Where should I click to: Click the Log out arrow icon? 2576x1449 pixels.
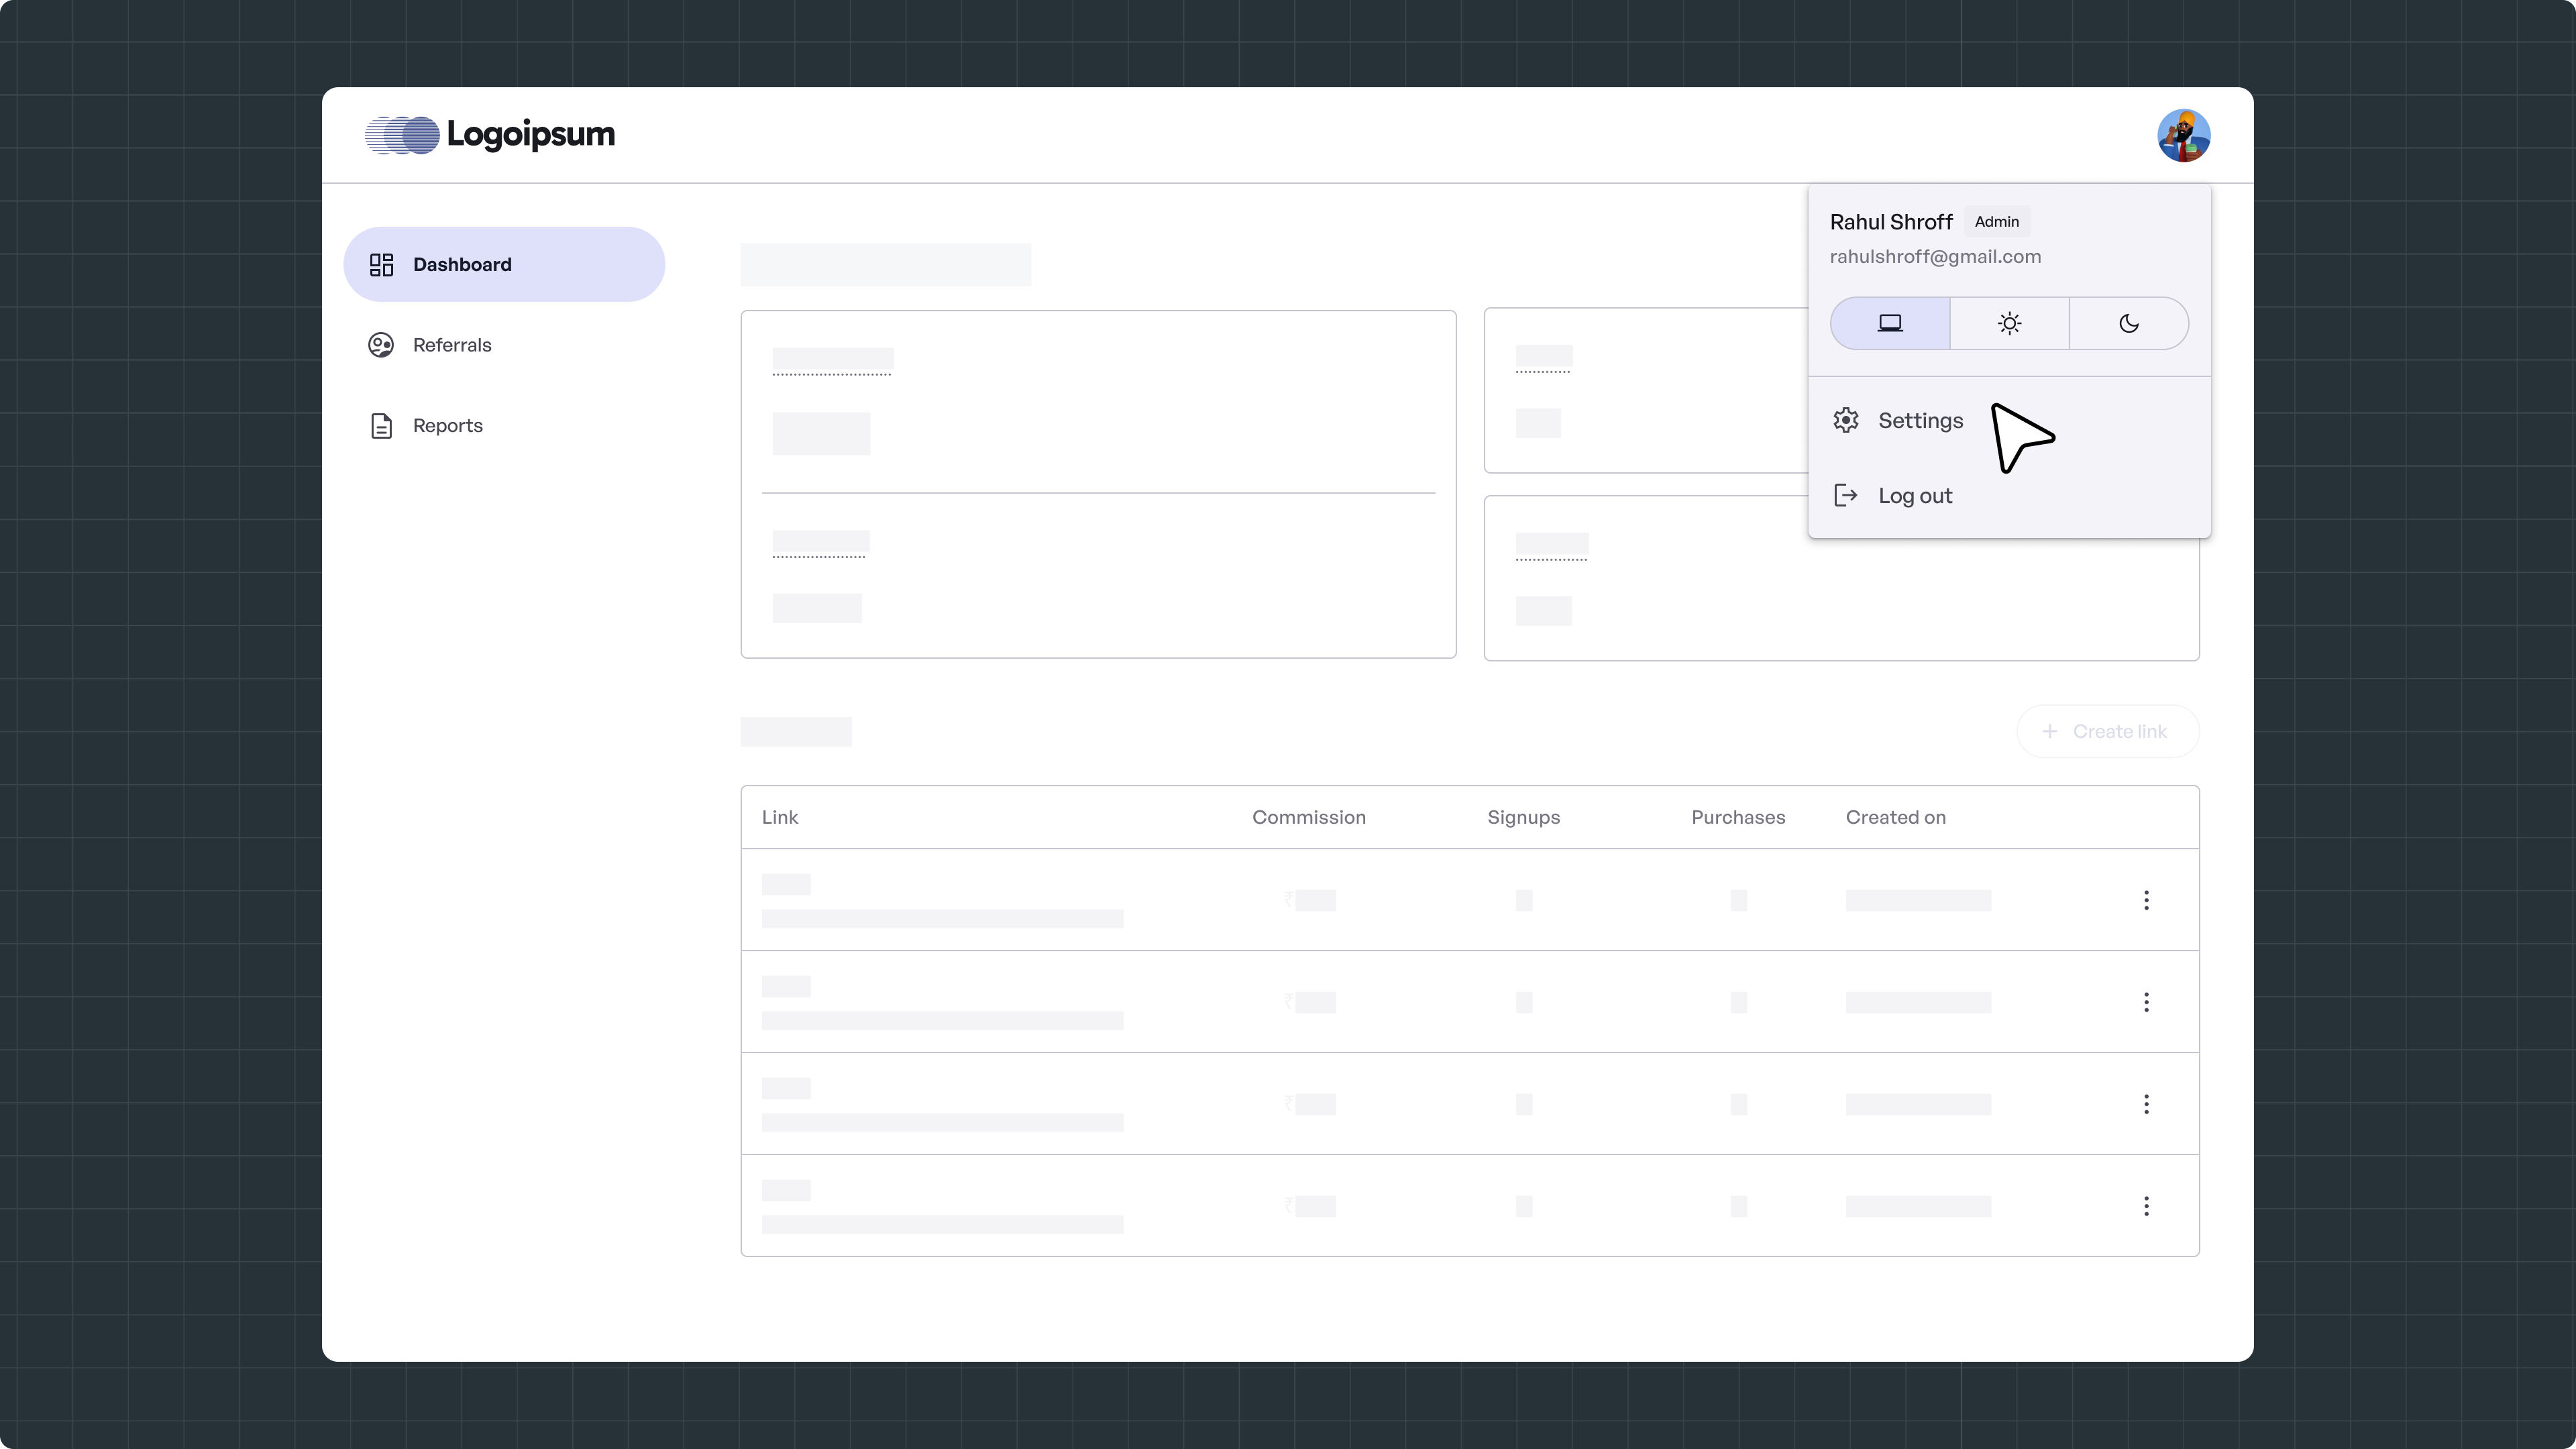[x=1846, y=496]
